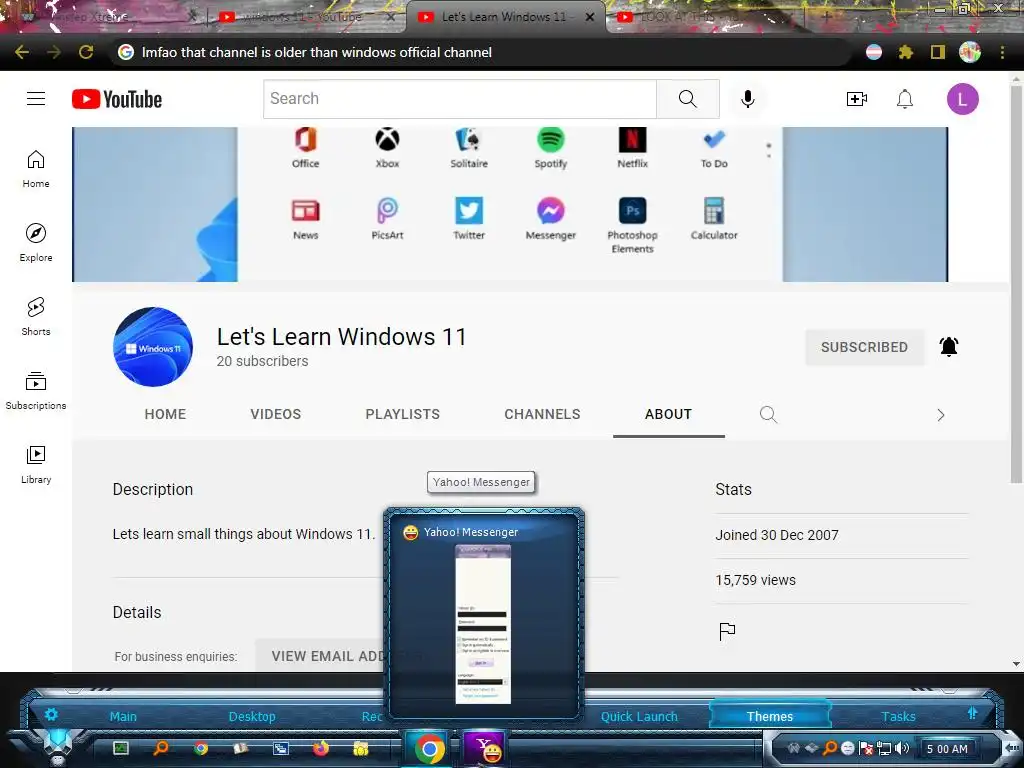
Task: Open Library in the sidebar
Action: point(36,464)
